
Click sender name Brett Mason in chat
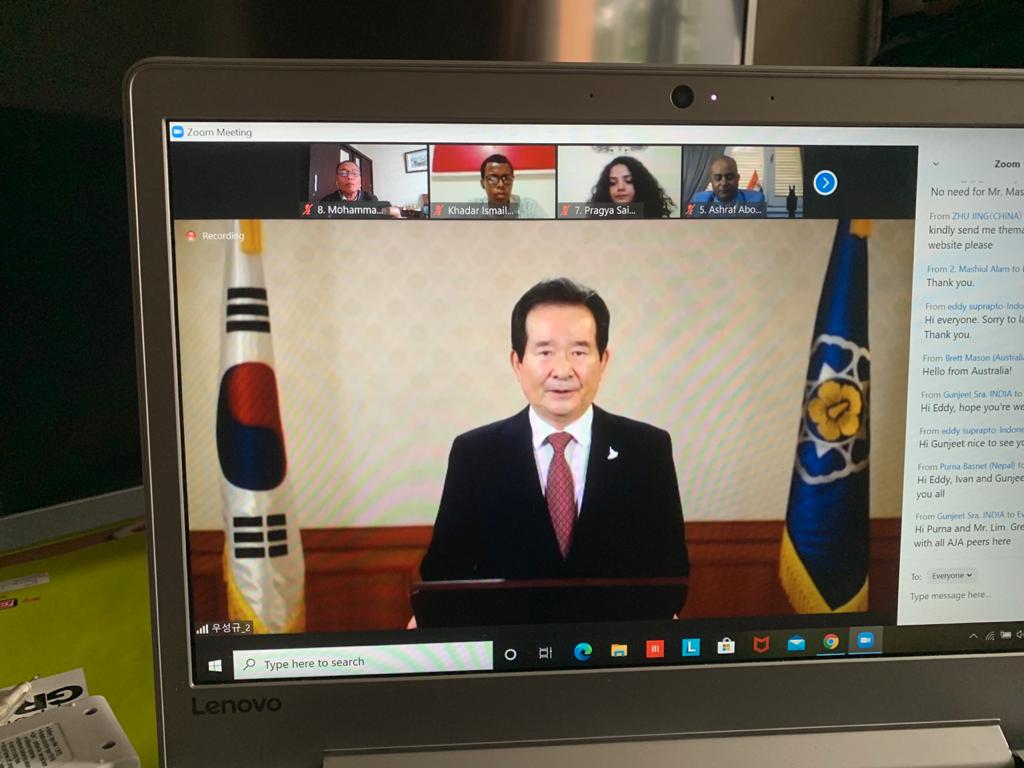tap(967, 358)
